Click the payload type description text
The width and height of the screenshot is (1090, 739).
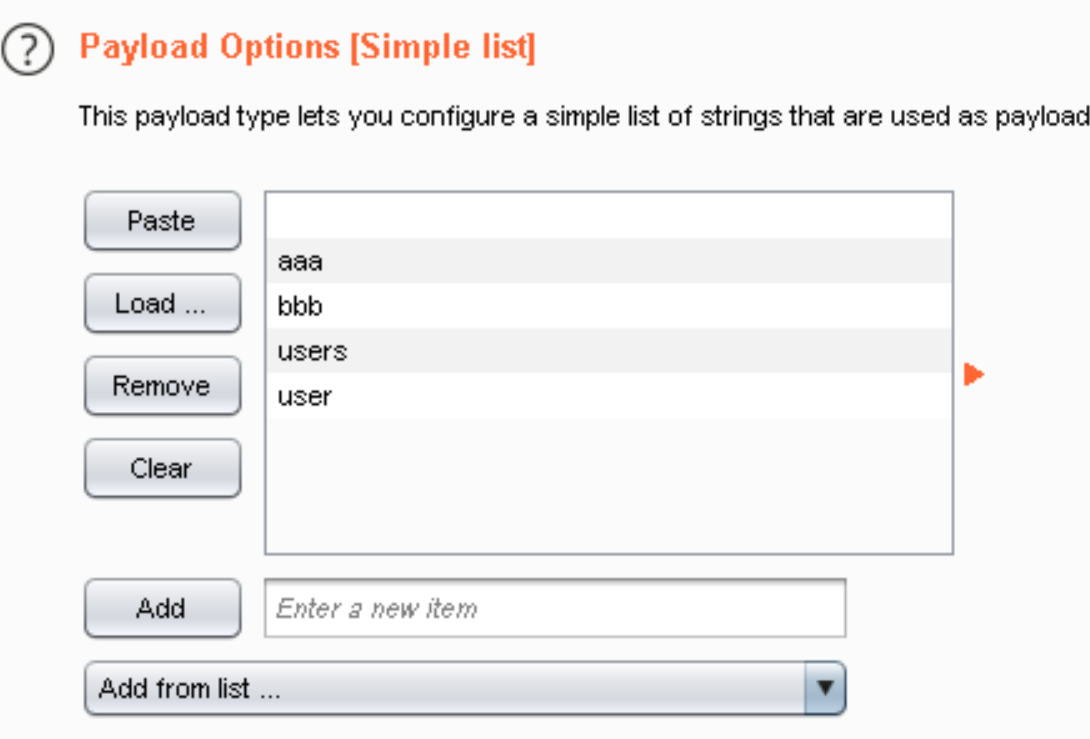(584, 116)
